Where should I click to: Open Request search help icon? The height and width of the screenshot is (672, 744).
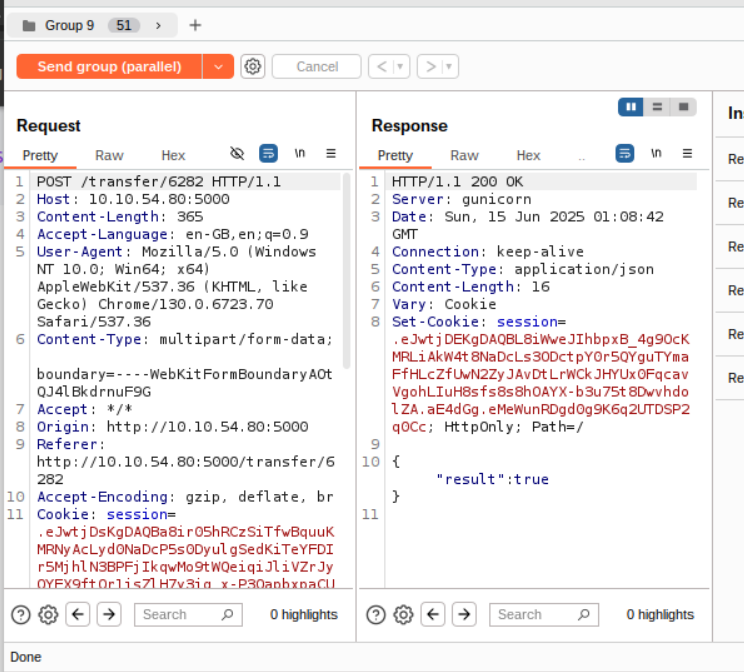(x=21, y=615)
